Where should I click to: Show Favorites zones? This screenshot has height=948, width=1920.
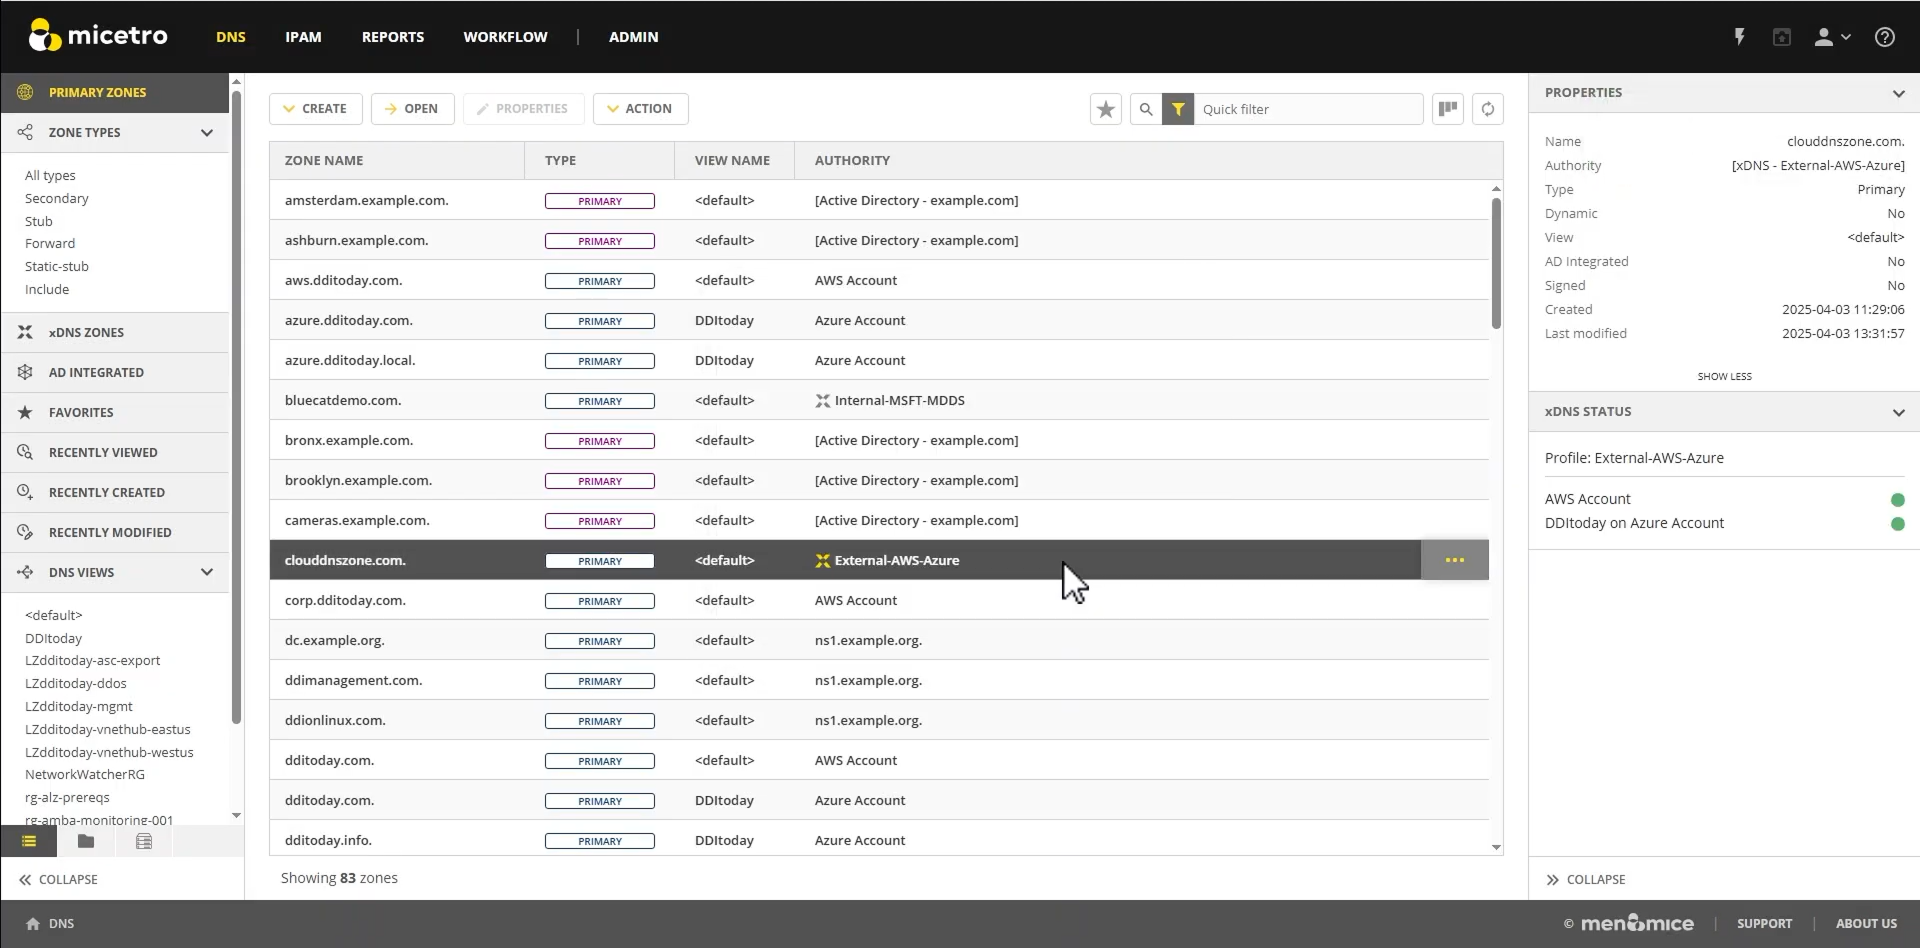tap(115, 412)
